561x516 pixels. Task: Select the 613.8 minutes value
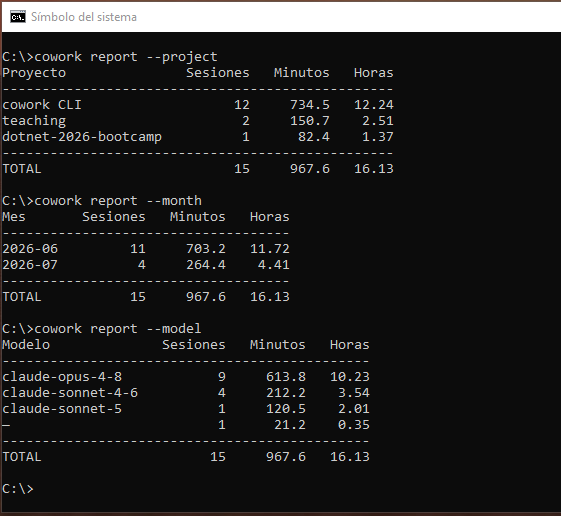pos(286,377)
